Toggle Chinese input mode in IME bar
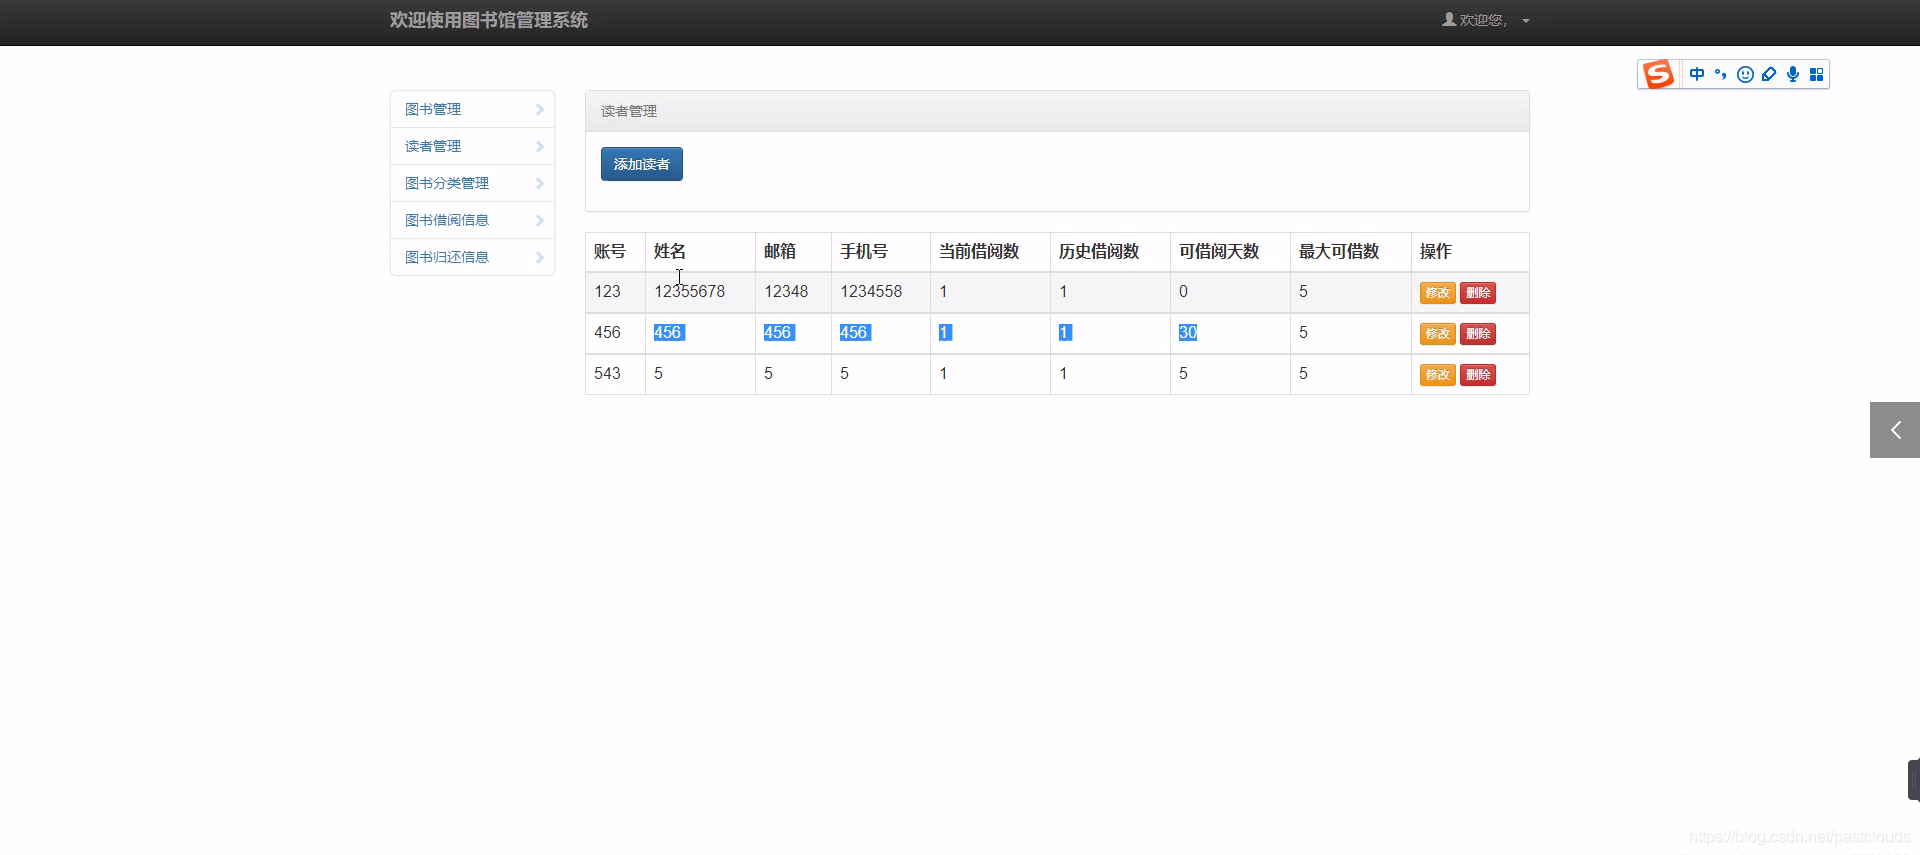The height and width of the screenshot is (855, 1920). click(x=1697, y=74)
